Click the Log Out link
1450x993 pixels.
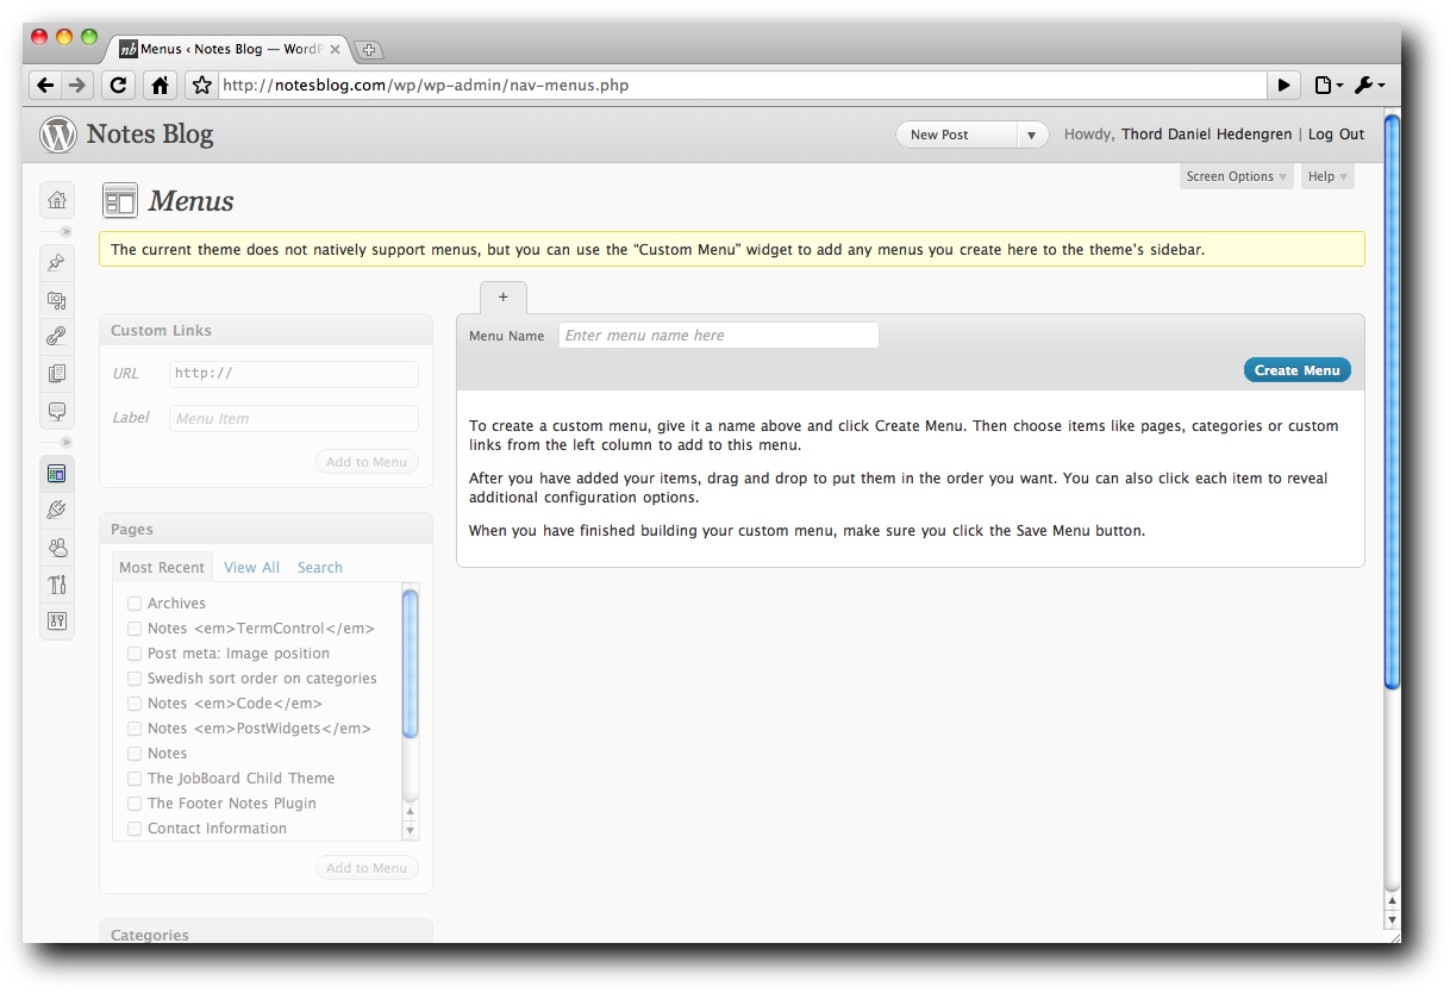click(x=1336, y=134)
